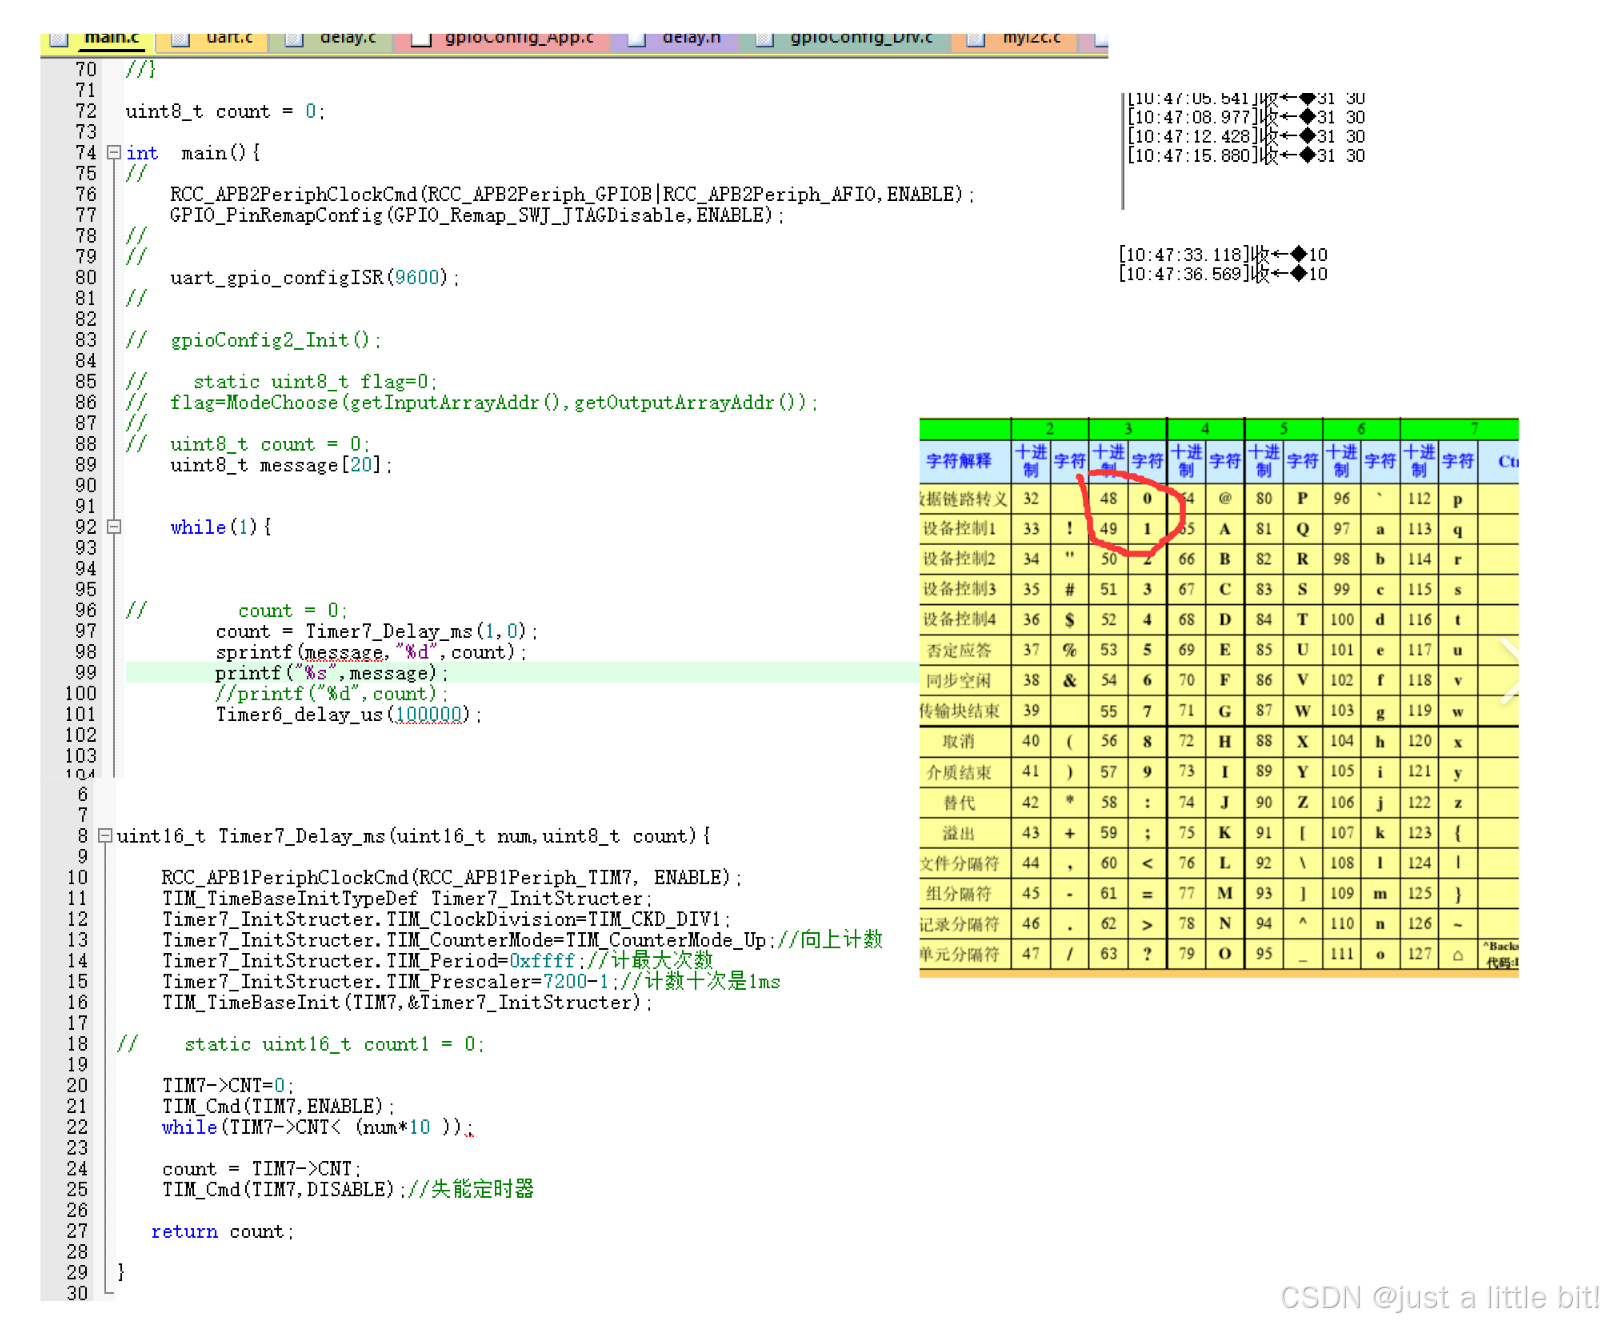Switch to the uart.c tab
This screenshot has height=1325, width=1605.
click(x=228, y=37)
